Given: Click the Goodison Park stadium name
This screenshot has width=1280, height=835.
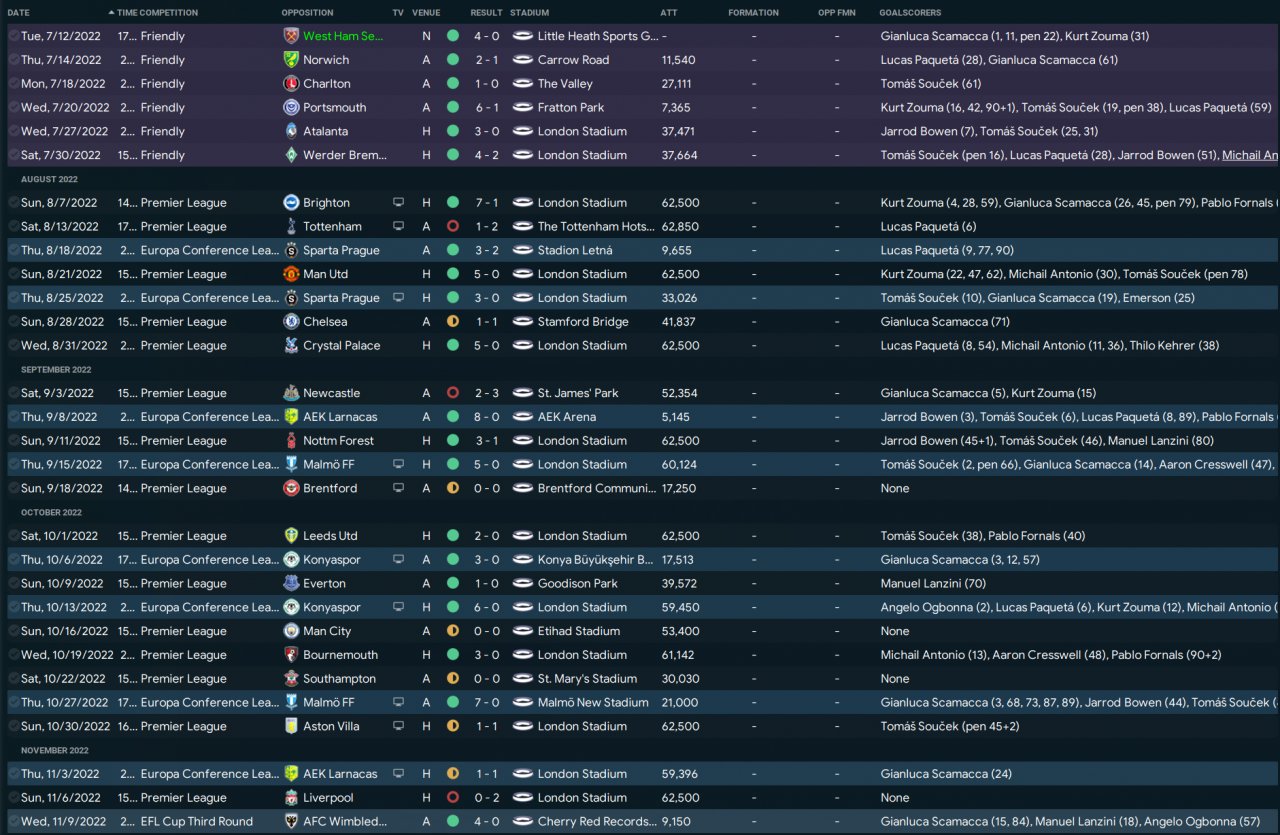Looking at the screenshot, I should [x=580, y=584].
